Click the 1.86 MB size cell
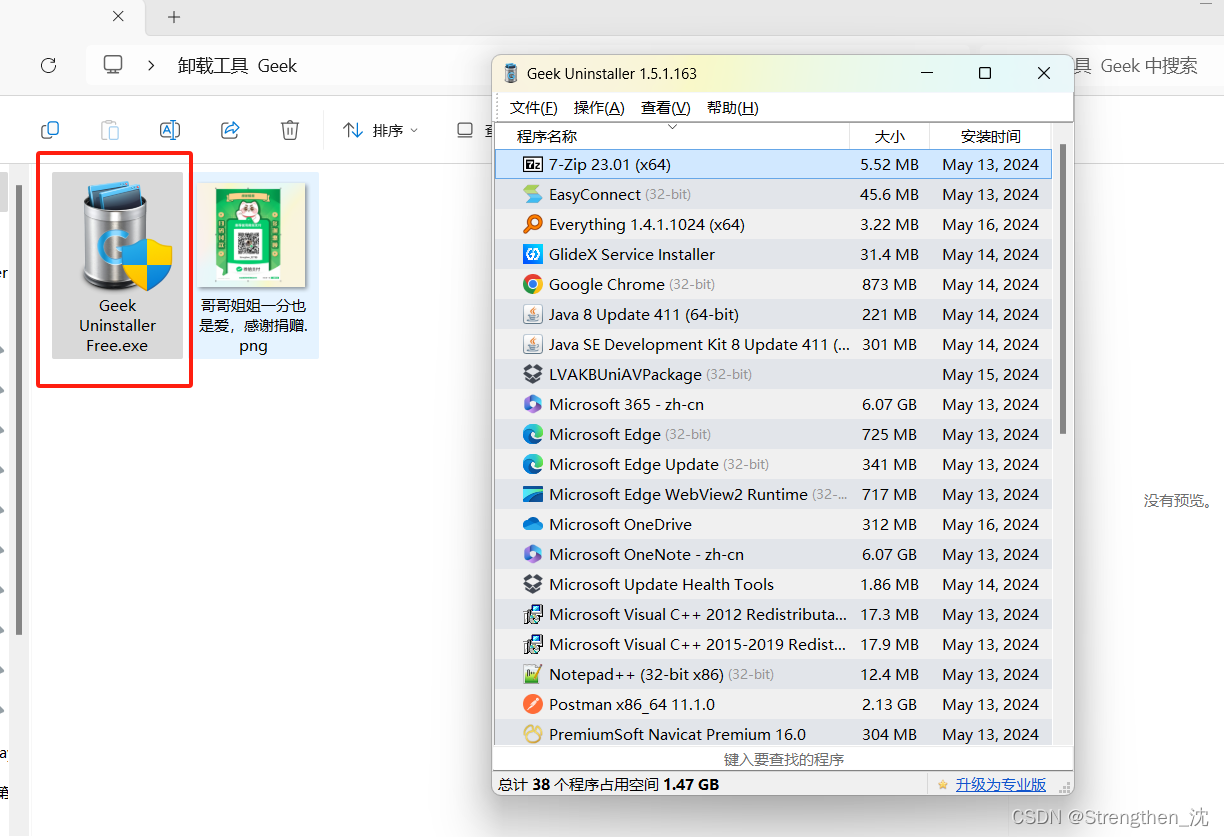The height and width of the screenshot is (837, 1224). 889,584
